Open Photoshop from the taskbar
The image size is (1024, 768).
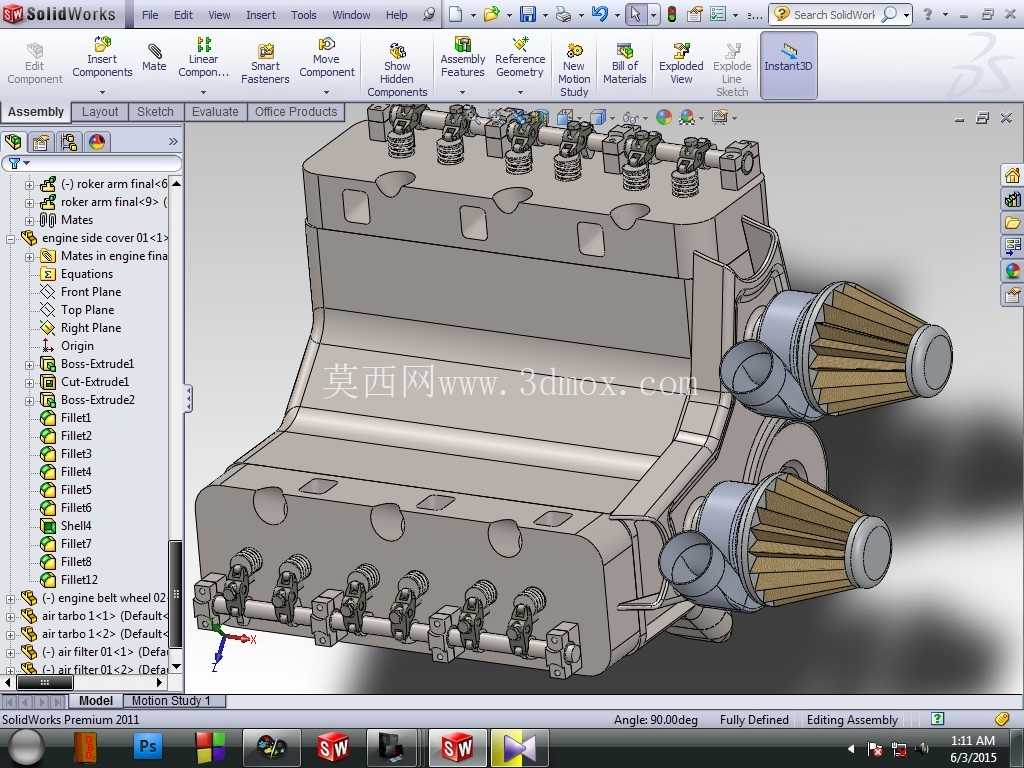point(148,746)
